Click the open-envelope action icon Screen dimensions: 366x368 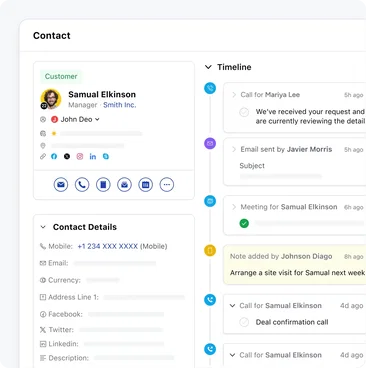(x=124, y=184)
